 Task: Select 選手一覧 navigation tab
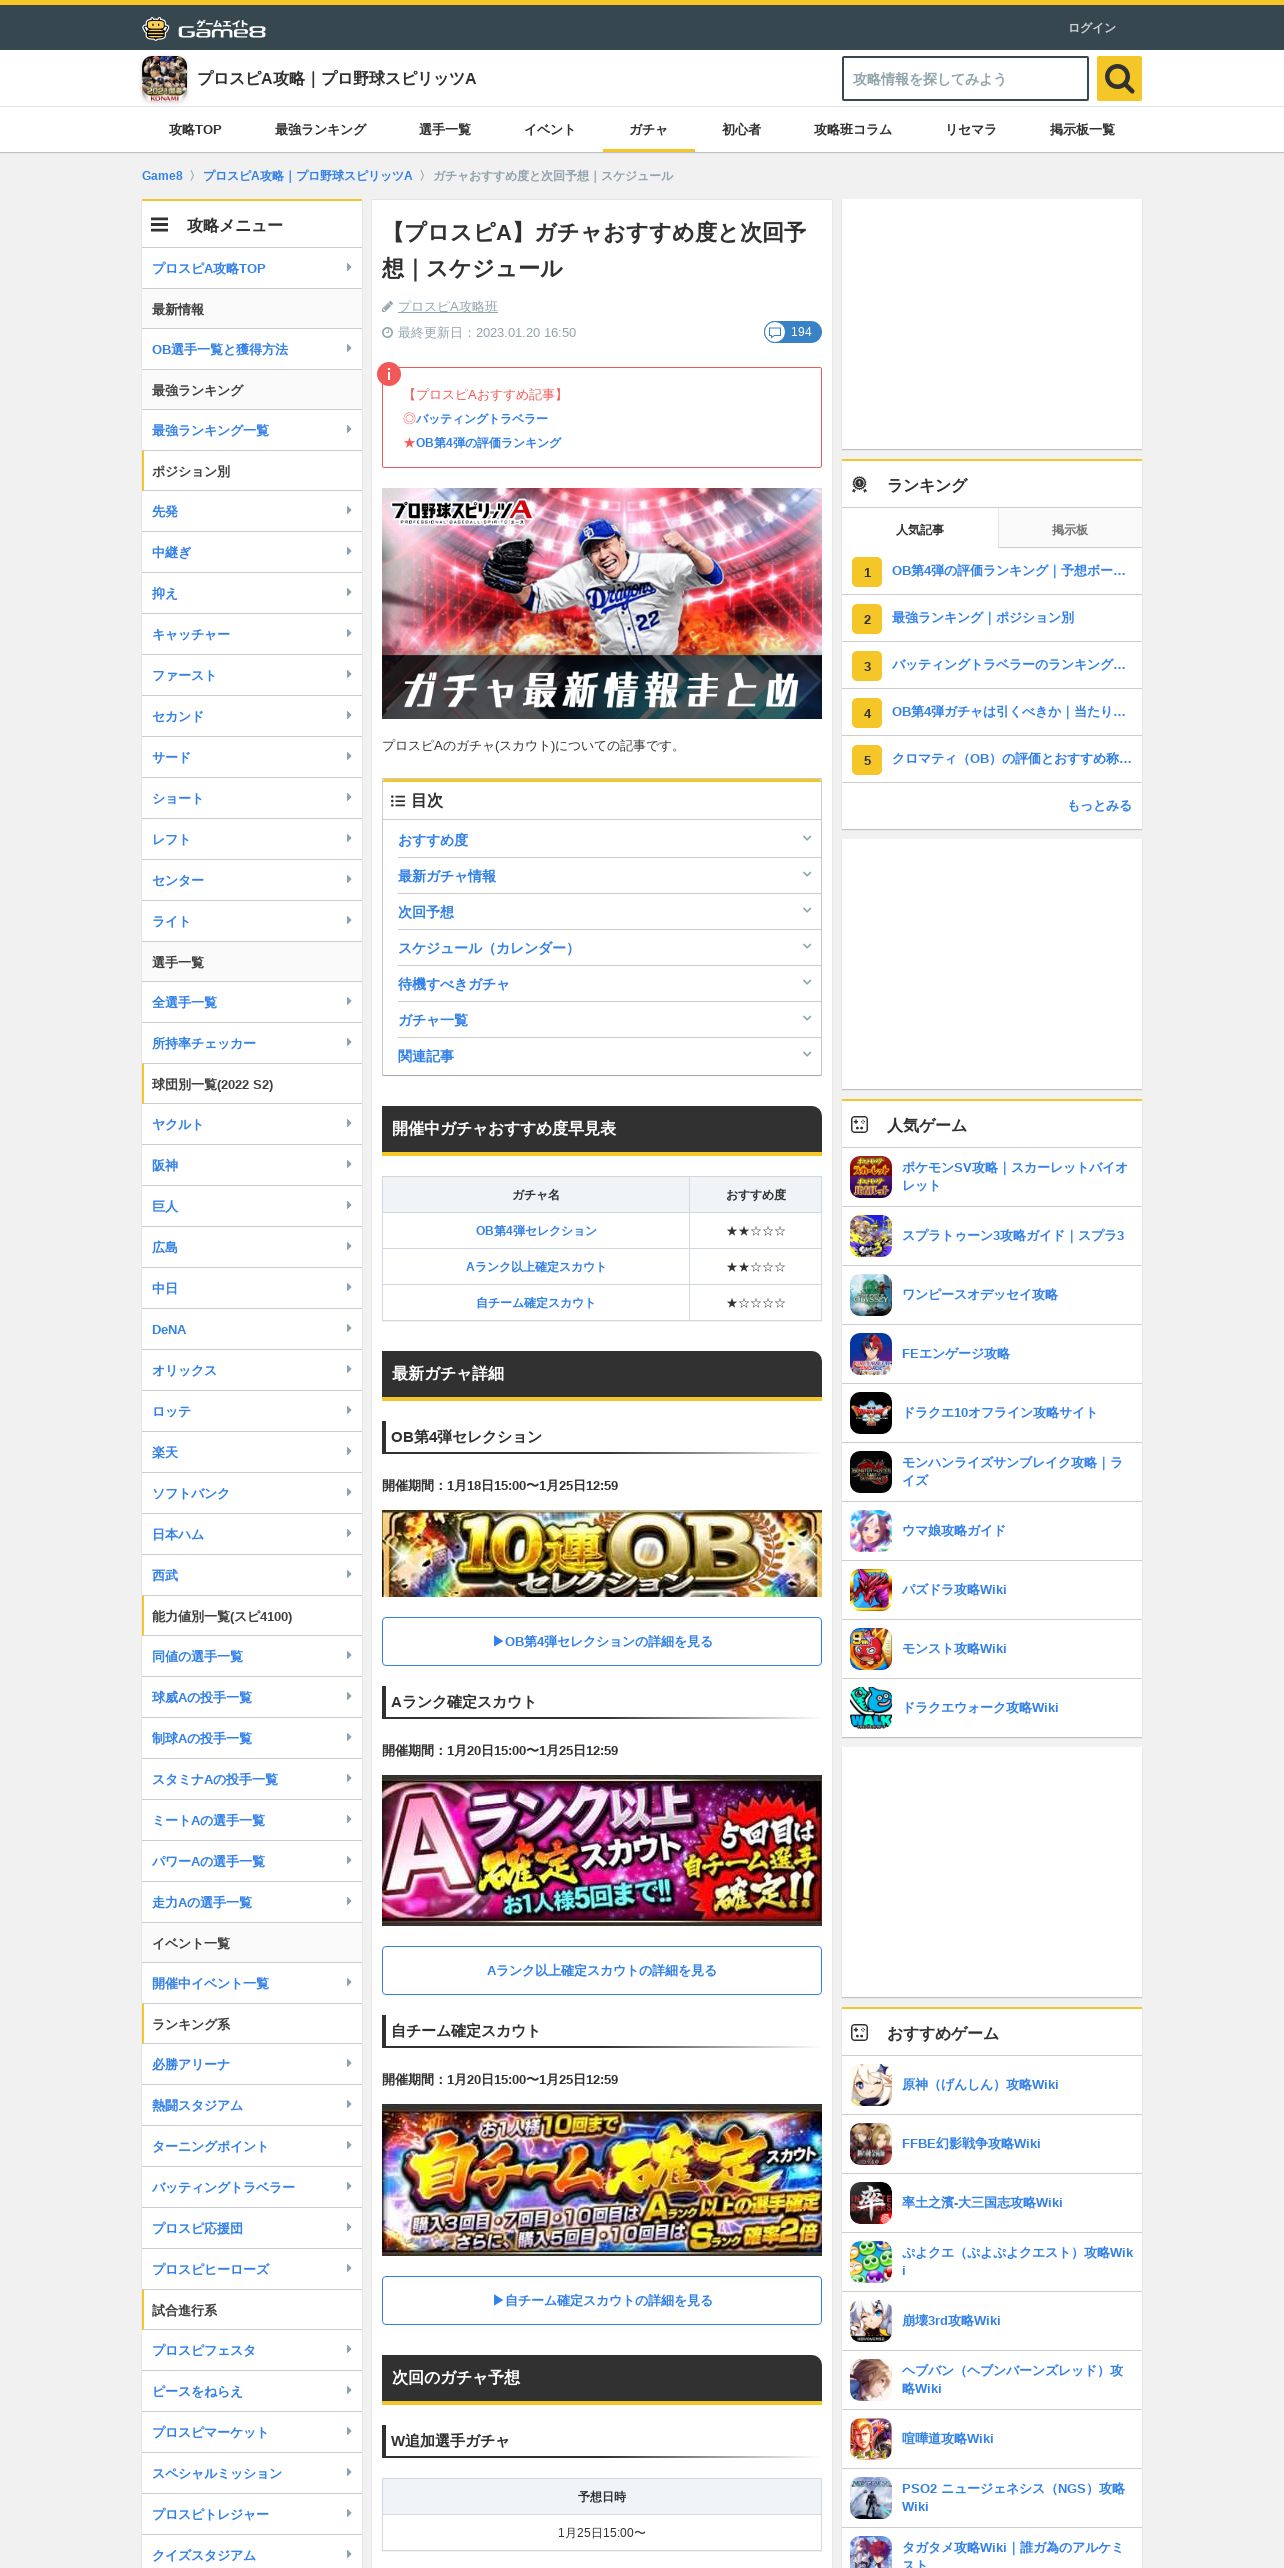(x=445, y=129)
